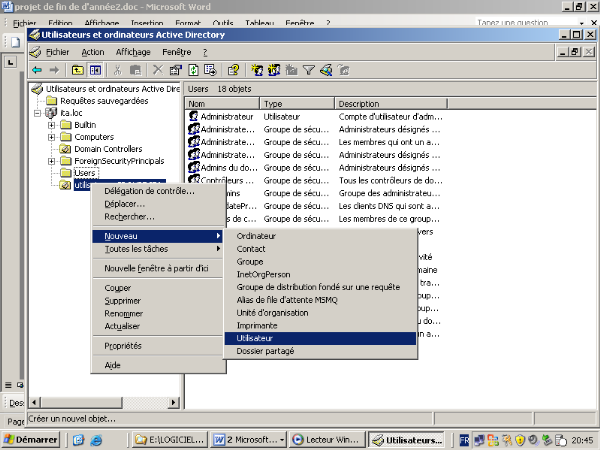Expand the Builtin tree node
This screenshot has width=600, height=450.
click(x=51, y=125)
